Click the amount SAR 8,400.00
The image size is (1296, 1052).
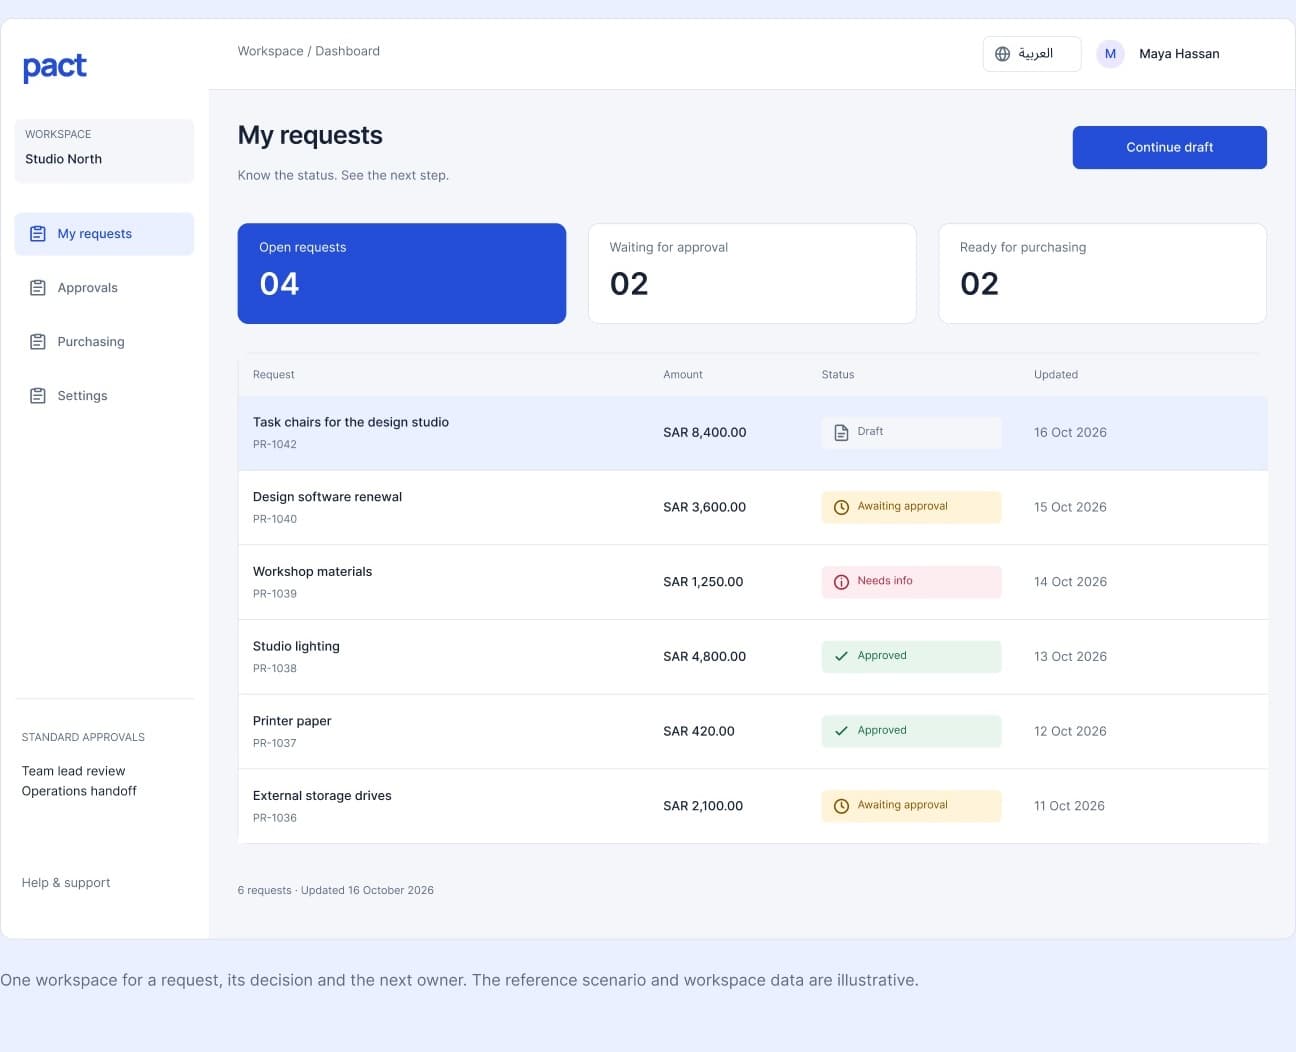(x=705, y=433)
